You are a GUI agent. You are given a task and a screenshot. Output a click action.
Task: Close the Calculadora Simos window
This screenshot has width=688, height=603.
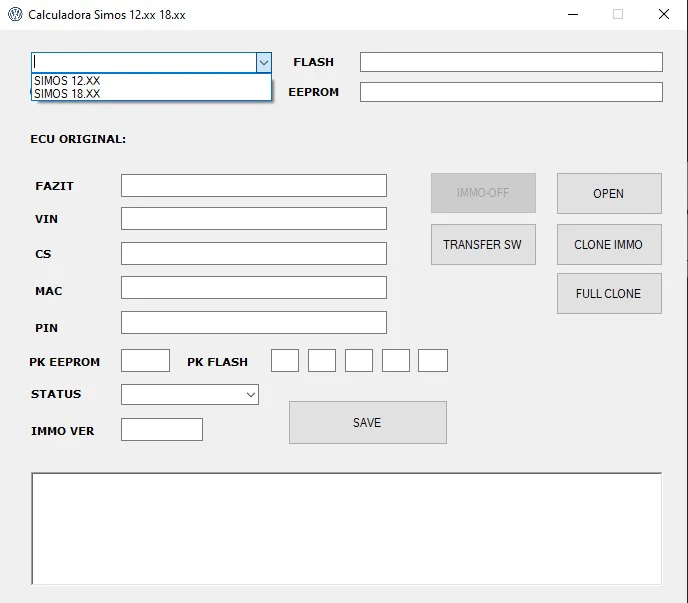coord(664,14)
